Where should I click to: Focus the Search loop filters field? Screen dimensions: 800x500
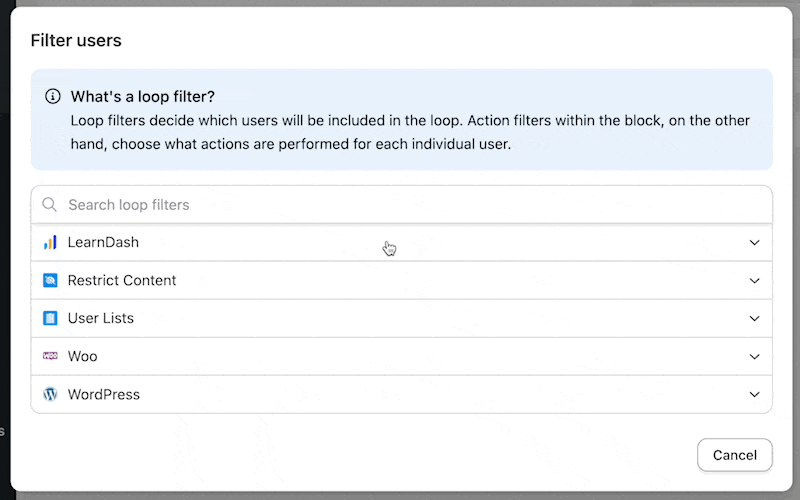click(400, 205)
